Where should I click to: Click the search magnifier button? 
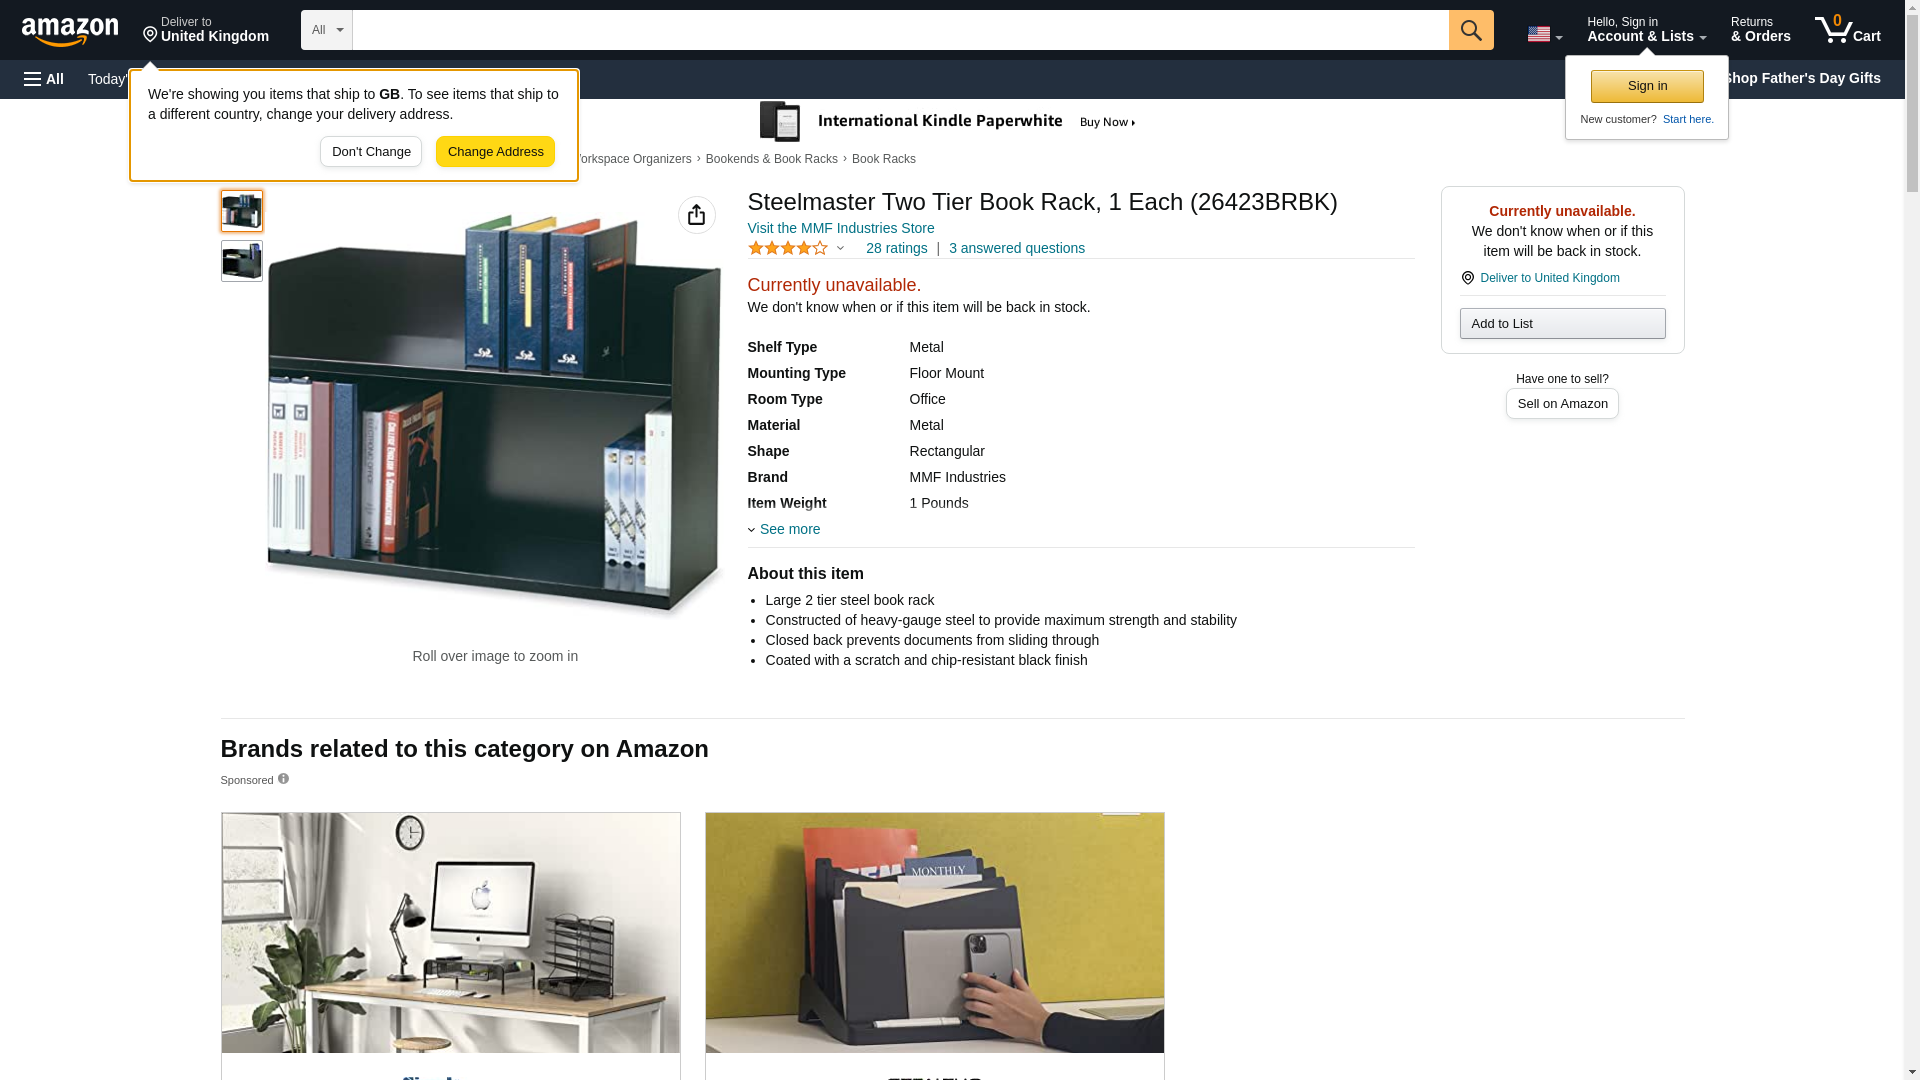[x=1471, y=30]
